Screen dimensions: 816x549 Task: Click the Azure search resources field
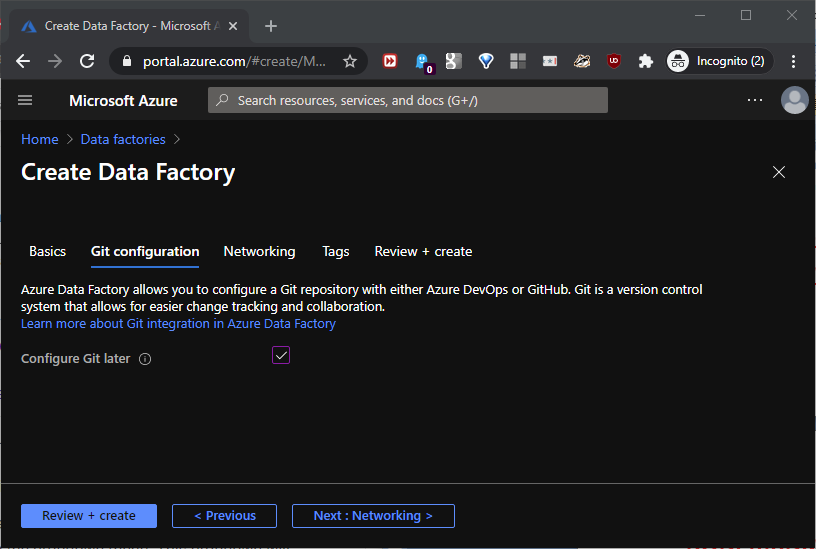pos(408,100)
